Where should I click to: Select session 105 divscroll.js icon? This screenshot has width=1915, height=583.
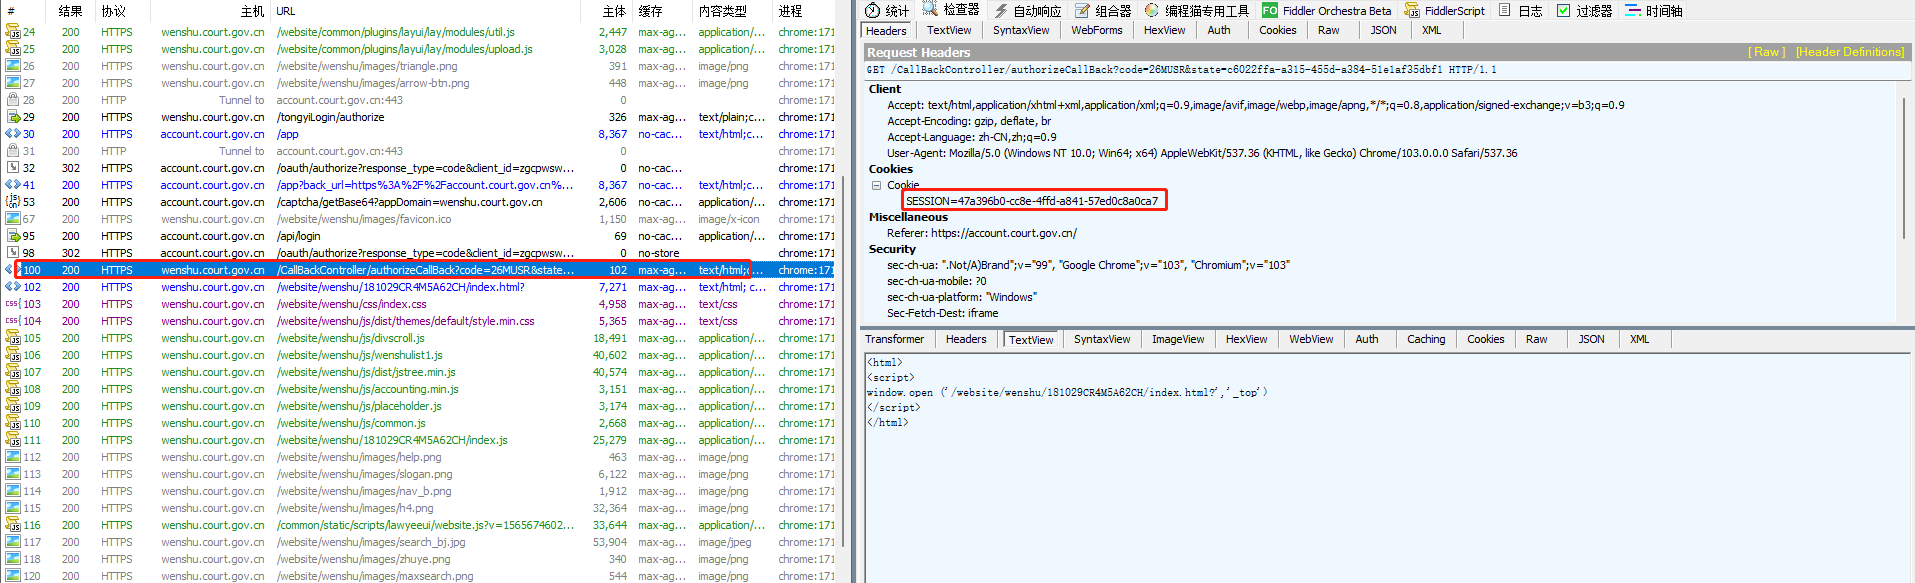point(13,338)
